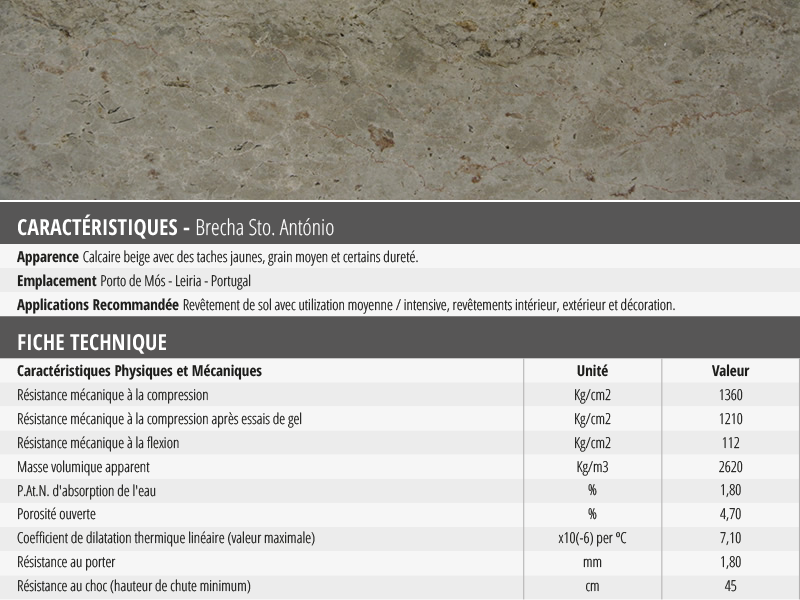Screen dimensions: 800x600
Task: Click Résistance mécanique à la flexion row
Action: [x=400, y=443]
